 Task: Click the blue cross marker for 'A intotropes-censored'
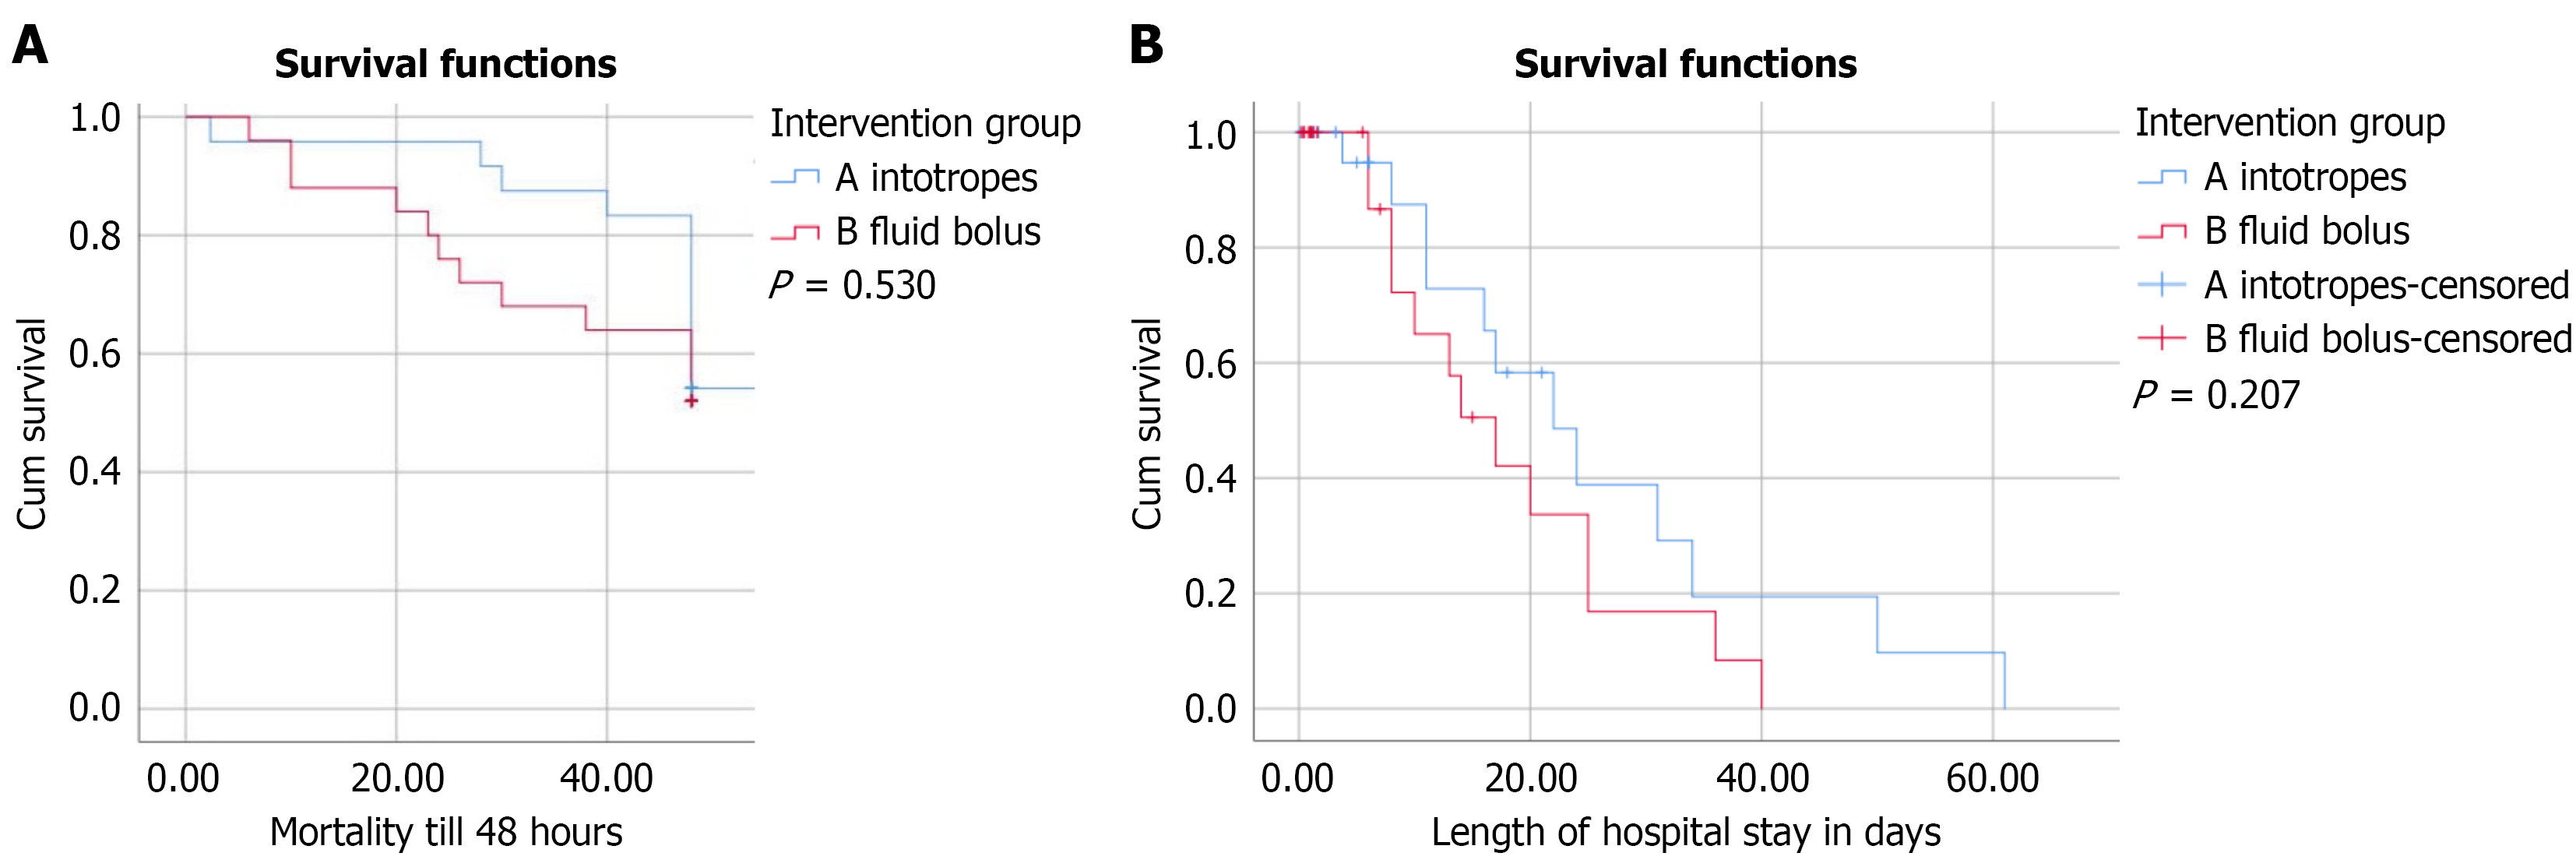(2162, 285)
